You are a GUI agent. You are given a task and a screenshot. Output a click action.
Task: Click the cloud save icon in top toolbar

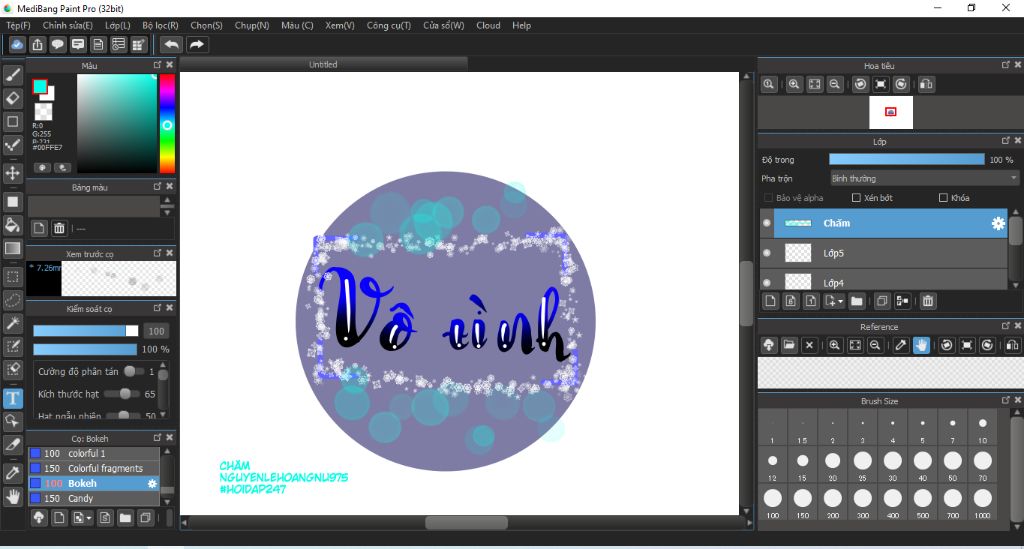[17, 44]
